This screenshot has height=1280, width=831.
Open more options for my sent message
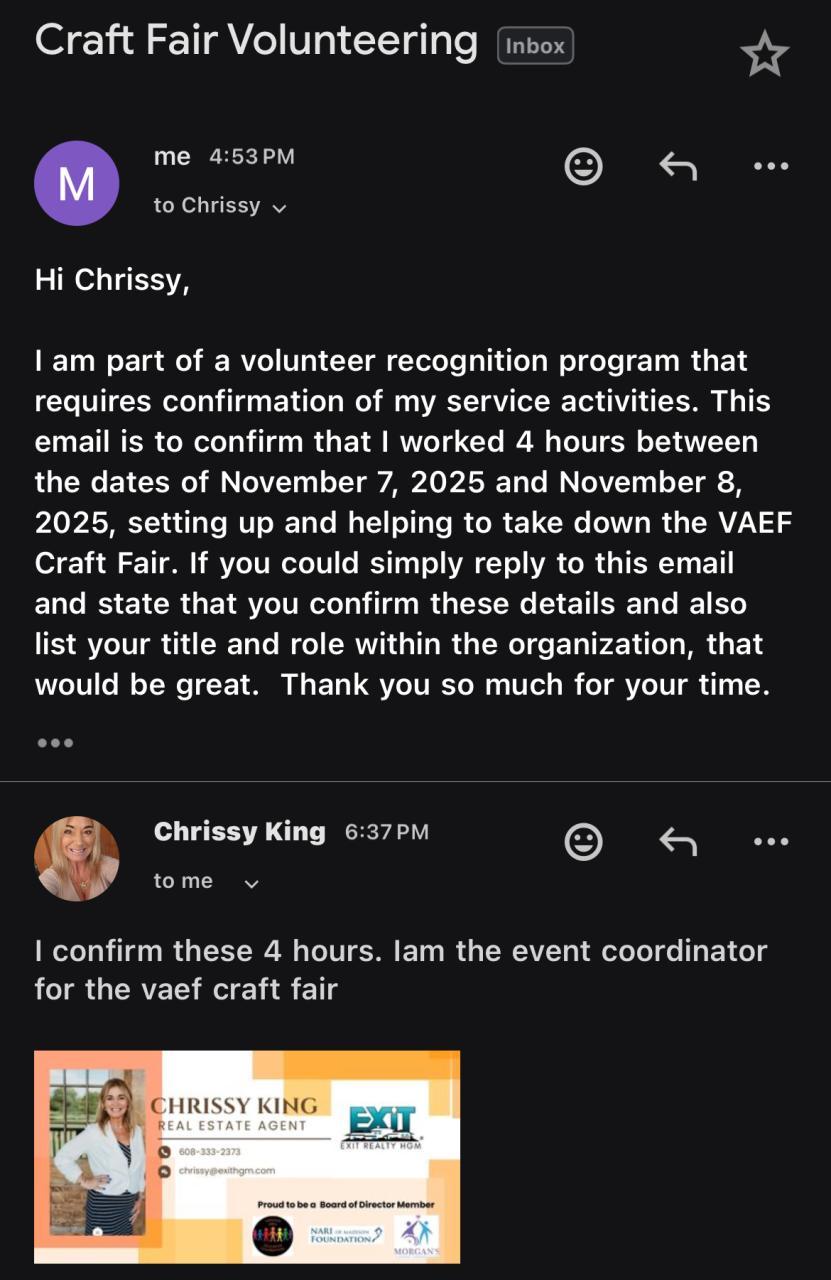[x=770, y=166]
